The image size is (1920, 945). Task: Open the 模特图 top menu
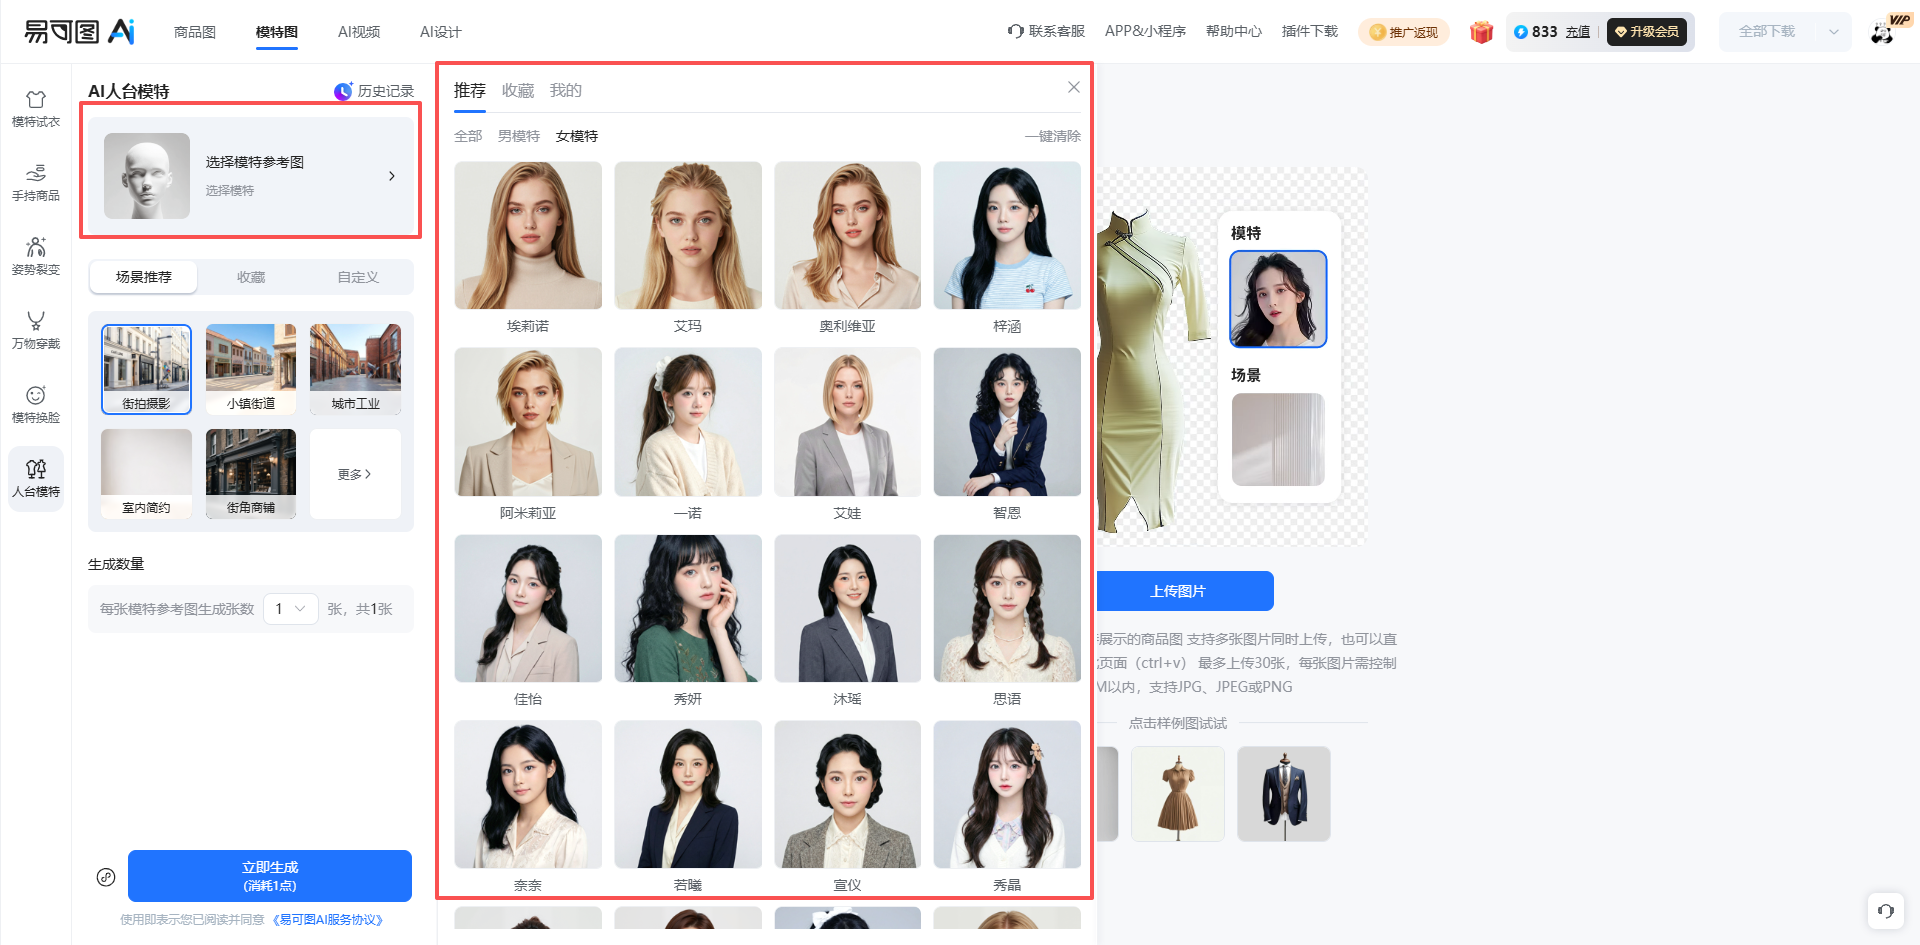coord(277,32)
